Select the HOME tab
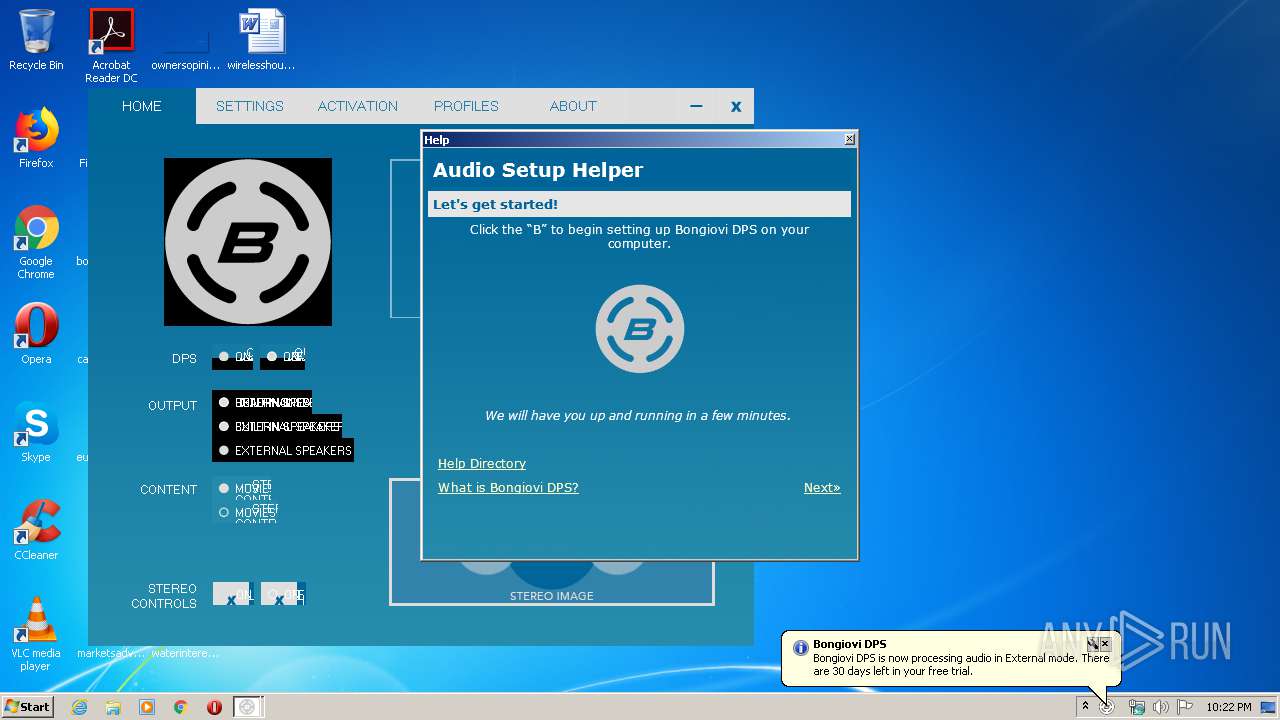This screenshot has height=720, width=1280. coord(142,106)
